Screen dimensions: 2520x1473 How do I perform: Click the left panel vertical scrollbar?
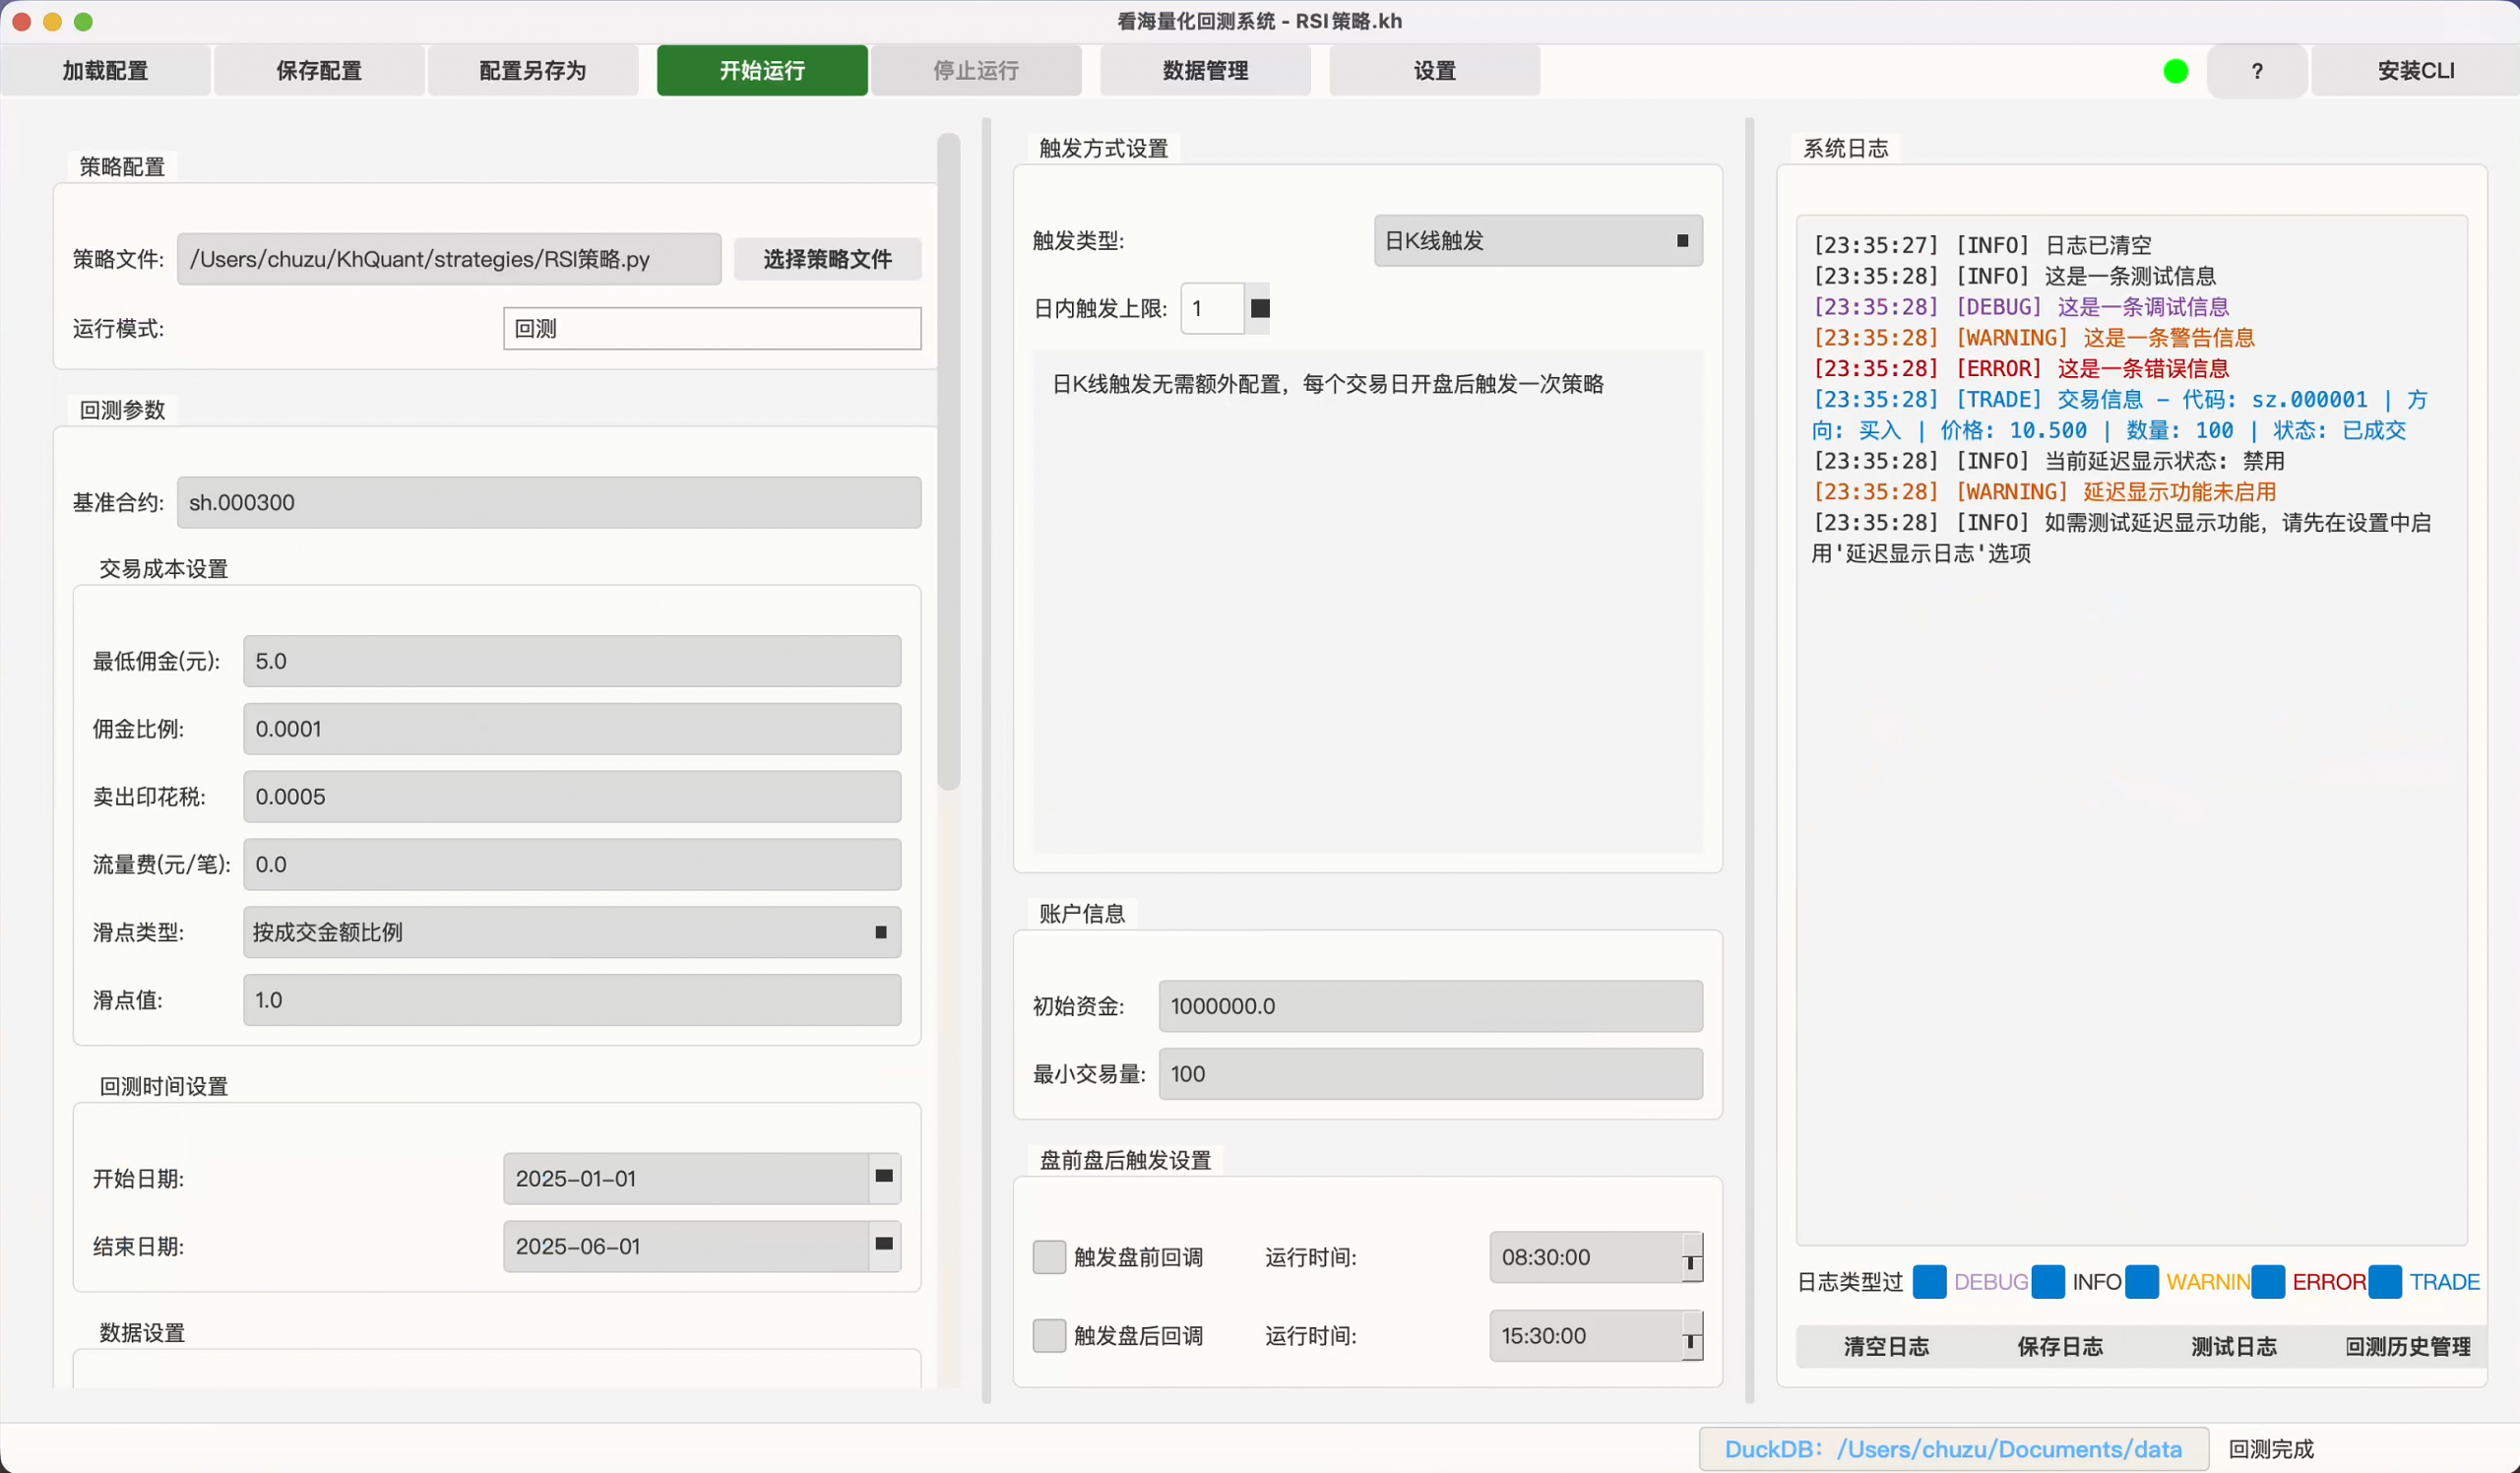tap(948, 461)
